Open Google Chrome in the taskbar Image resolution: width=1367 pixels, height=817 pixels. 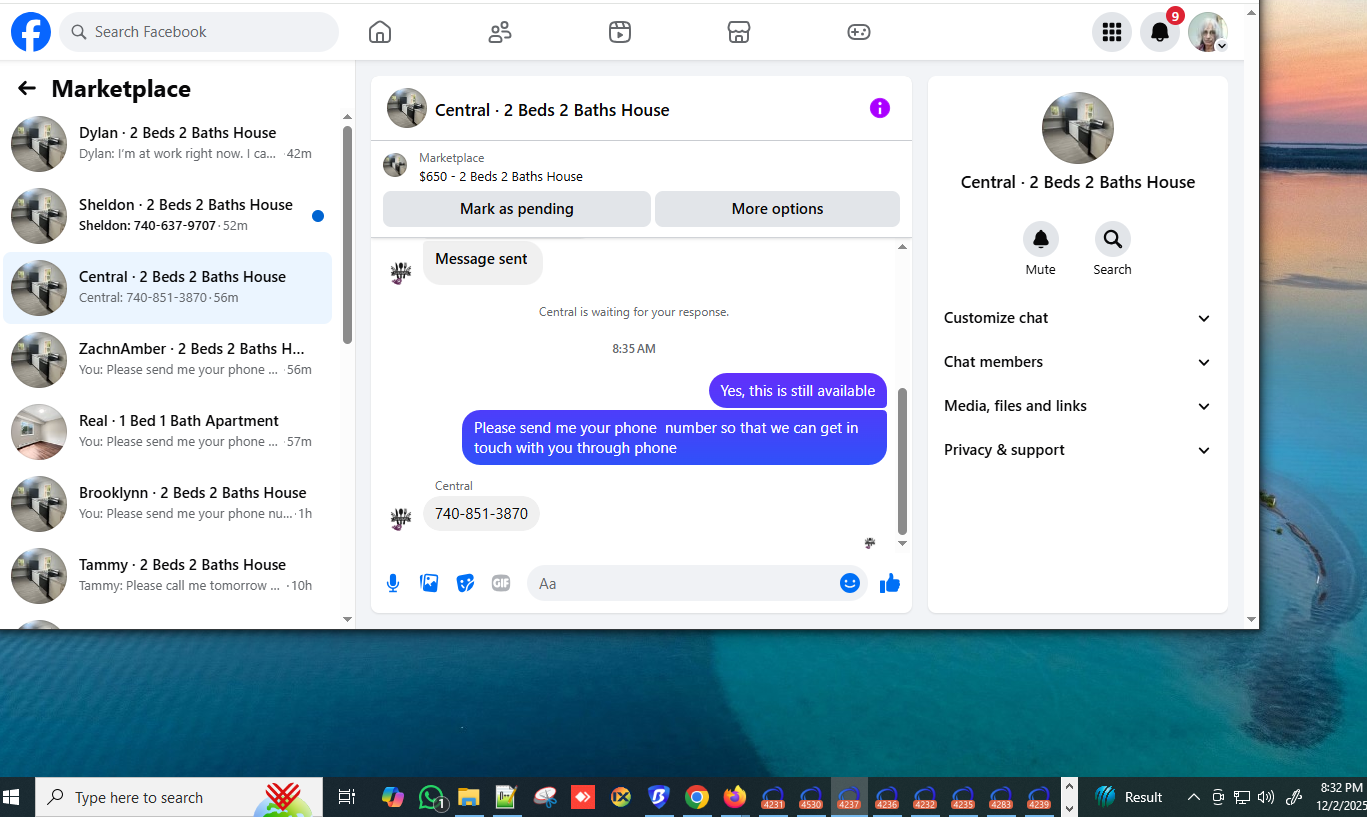tap(697, 797)
